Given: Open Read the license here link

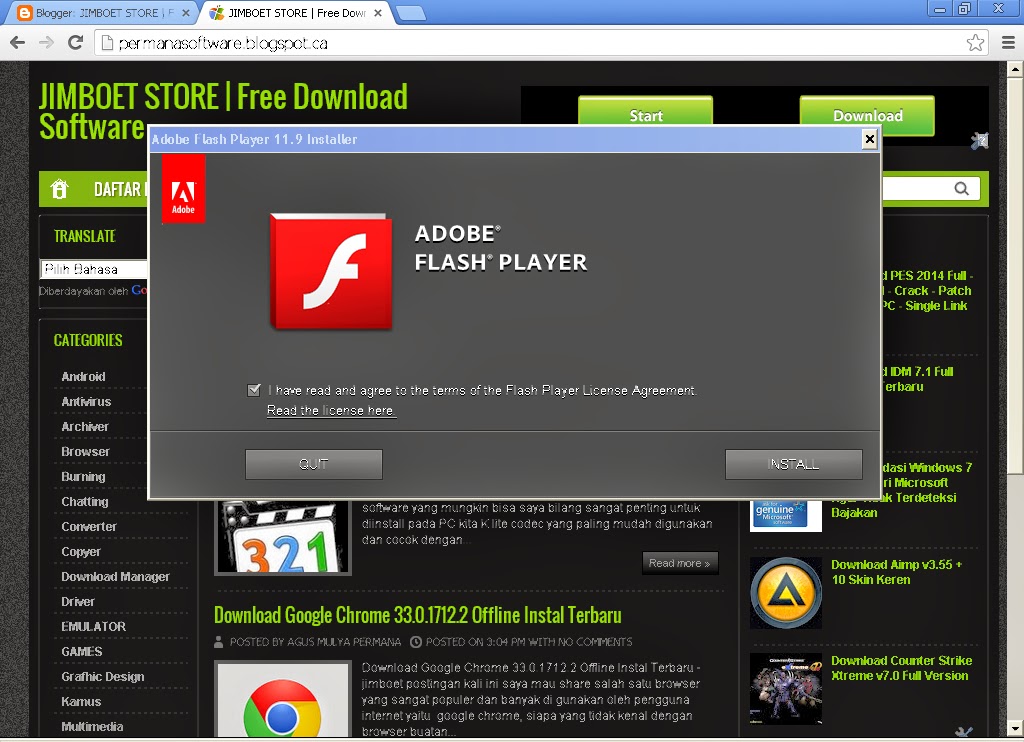Looking at the screenshot, I should pyautogui.click(x=331, y=410).
